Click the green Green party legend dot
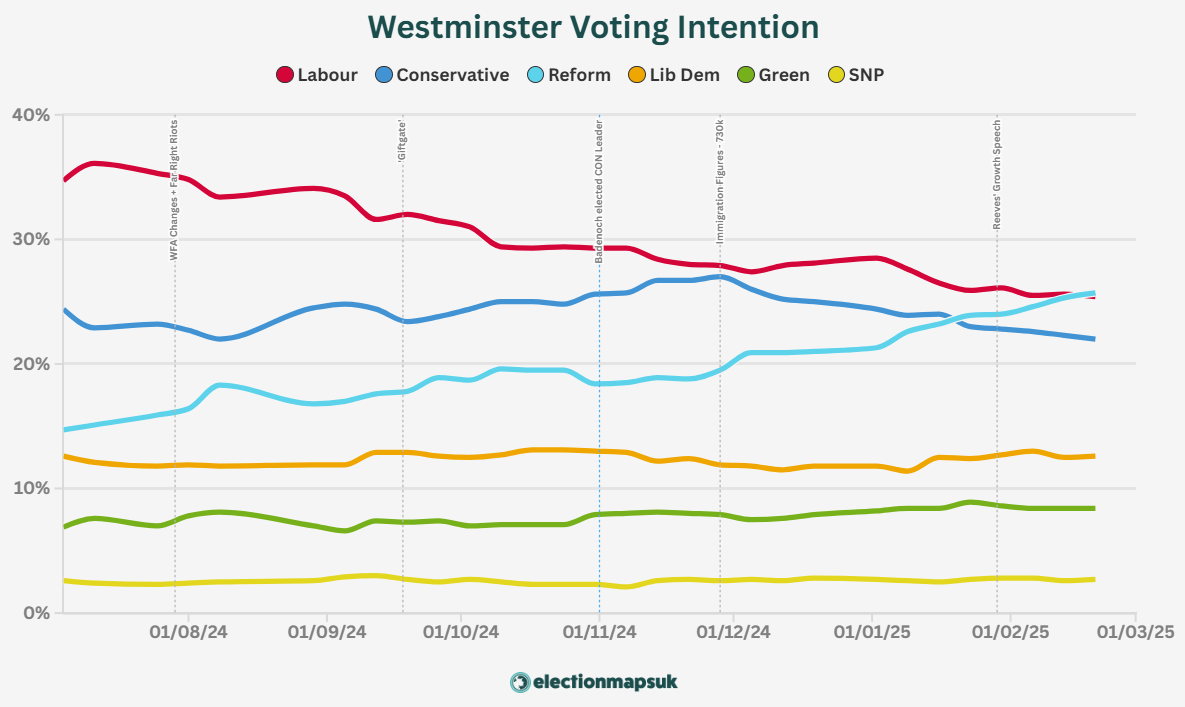Screen dimensions: 1185x707 pos(746,75)
